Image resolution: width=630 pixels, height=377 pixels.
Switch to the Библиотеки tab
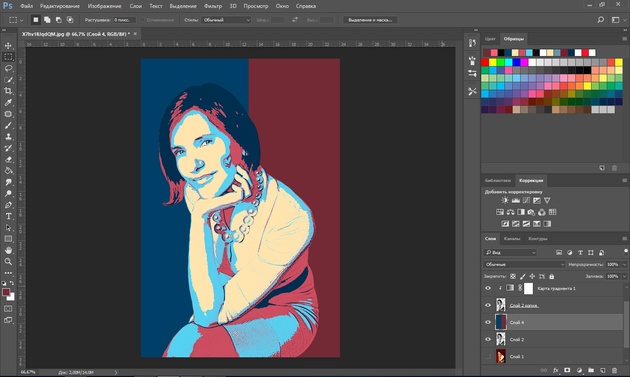pos(497,180)
